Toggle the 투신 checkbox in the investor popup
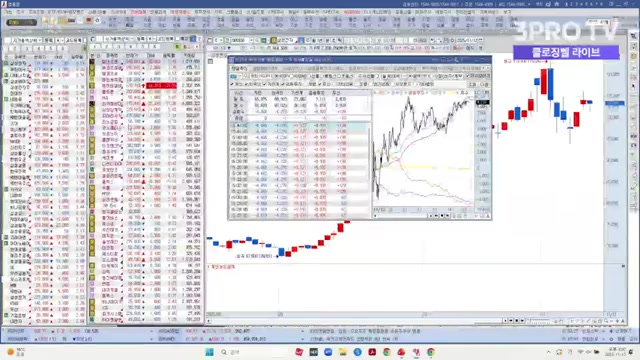Viewport: 640px width, 360px height. [x=320, y=84]
